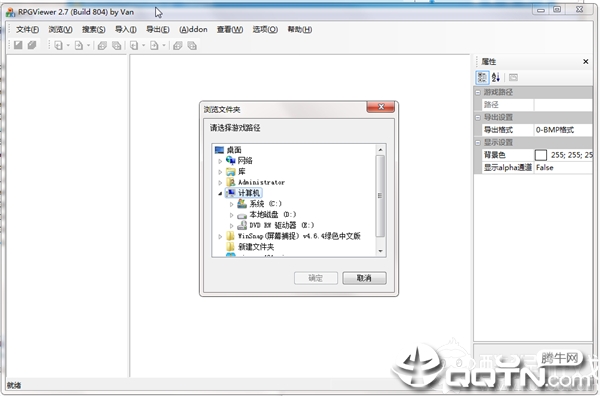
Task: Open the (A)ddon menu
Action: [193, 29]
